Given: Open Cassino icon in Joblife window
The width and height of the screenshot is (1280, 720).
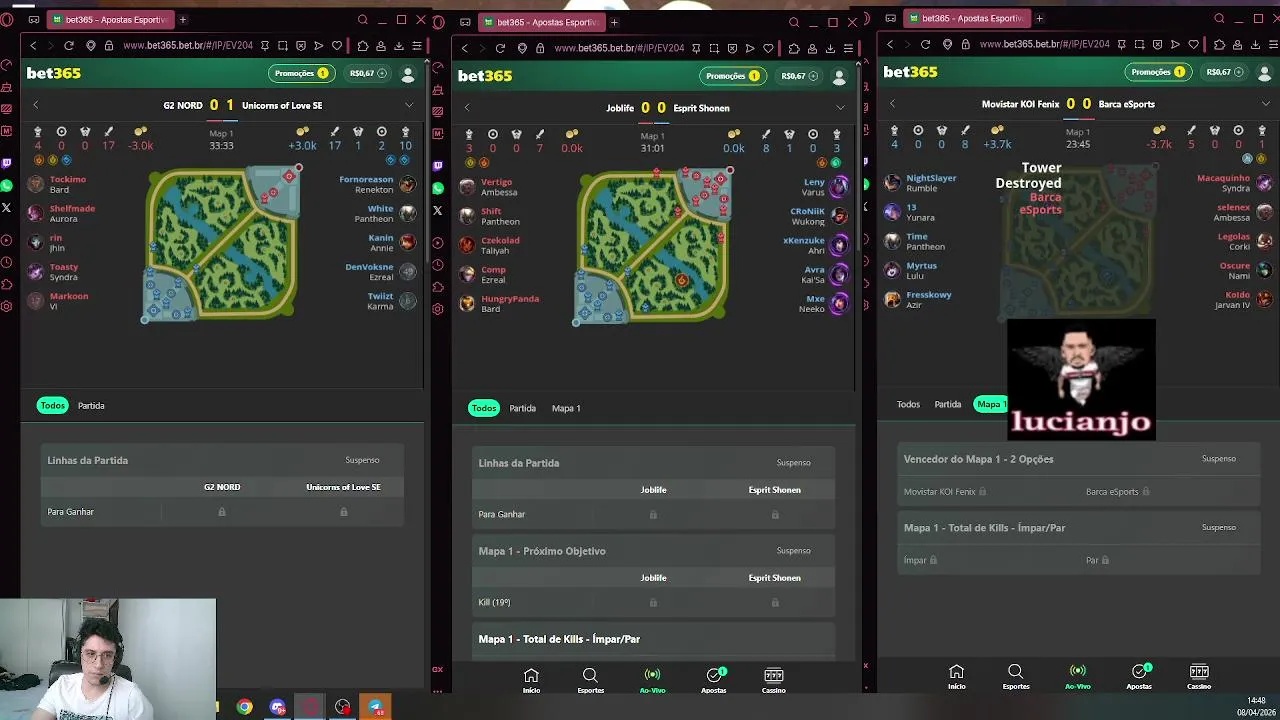Looking at the screenshot, I should coord(774,680).
